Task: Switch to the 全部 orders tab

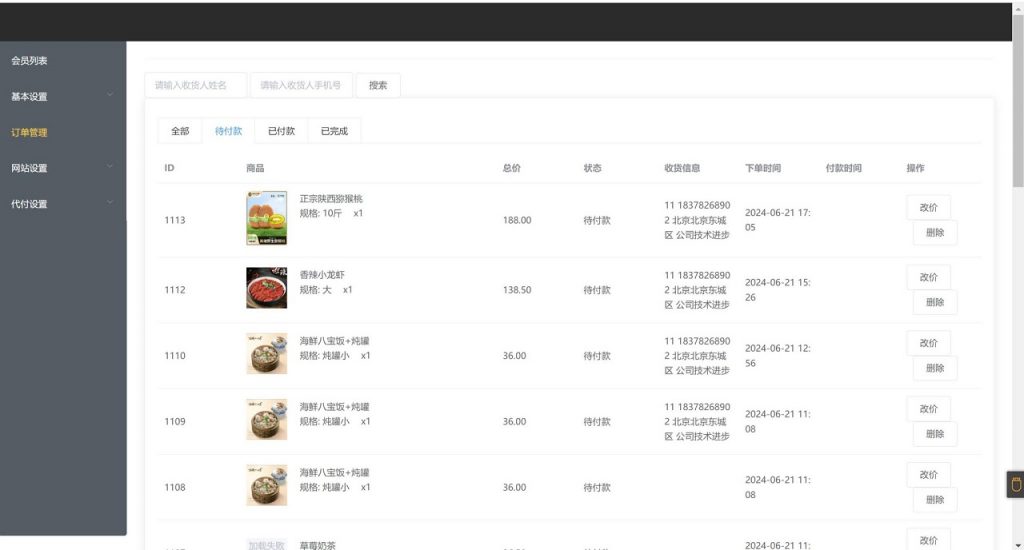Action: point(180,131)
